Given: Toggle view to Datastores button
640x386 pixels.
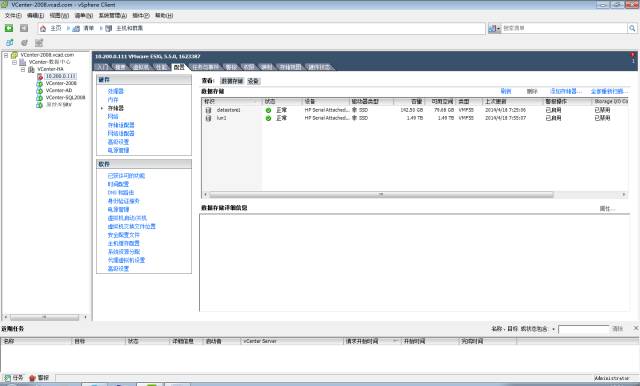Looking at the screenshot, I should point(232,81).
